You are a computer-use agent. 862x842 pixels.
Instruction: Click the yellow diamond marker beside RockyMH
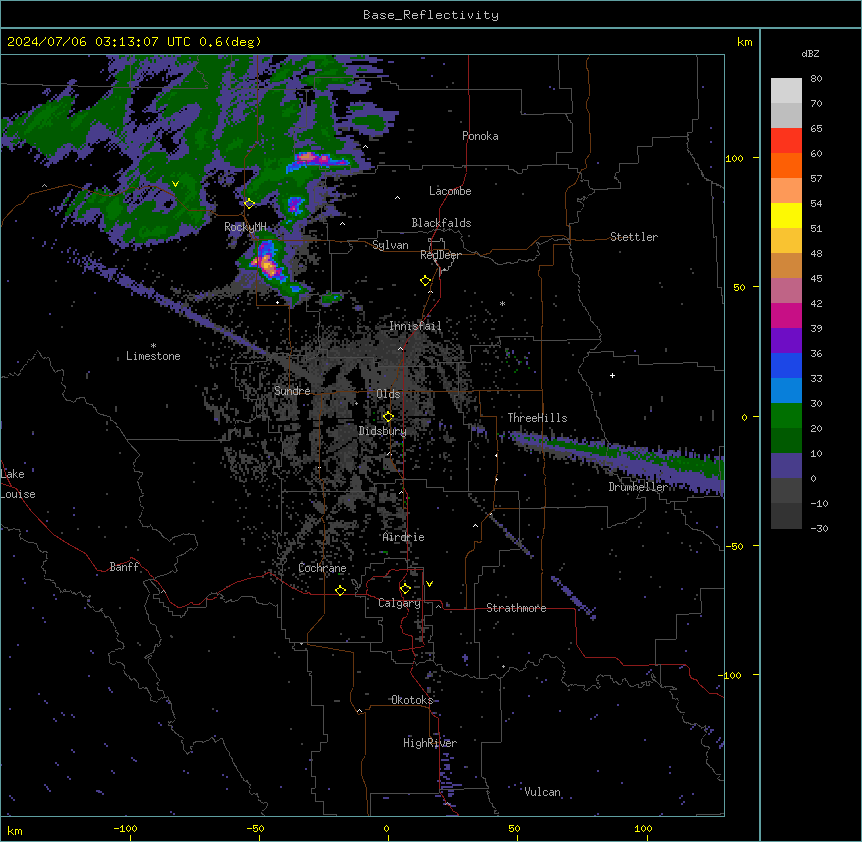click(249, 204)
